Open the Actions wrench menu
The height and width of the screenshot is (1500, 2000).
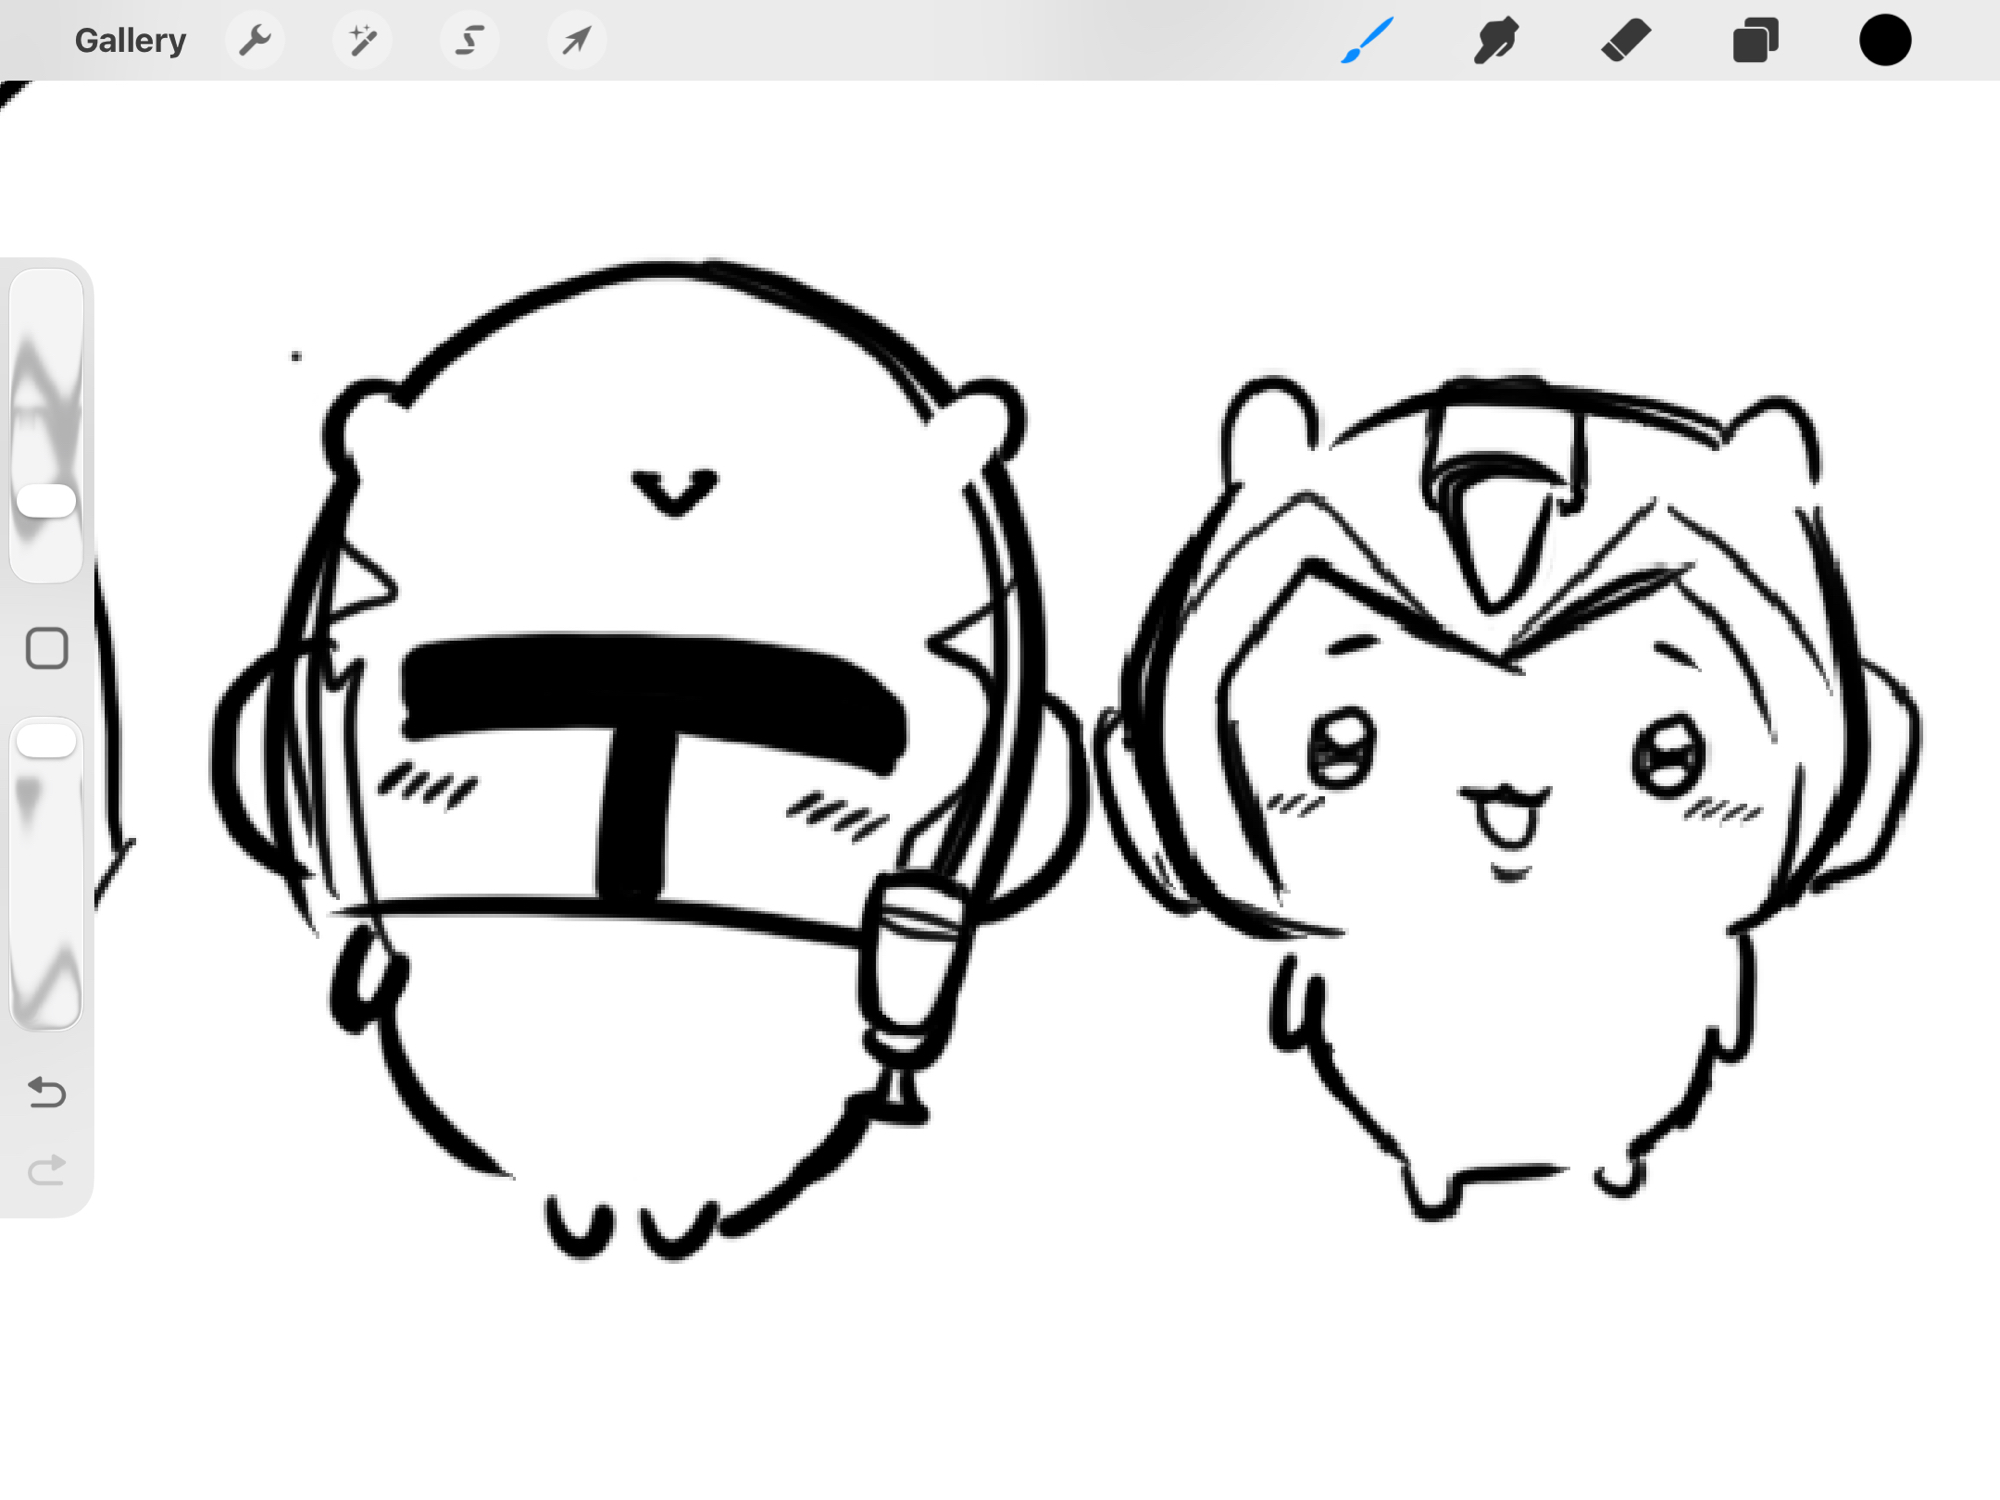[x=255, y=41]
